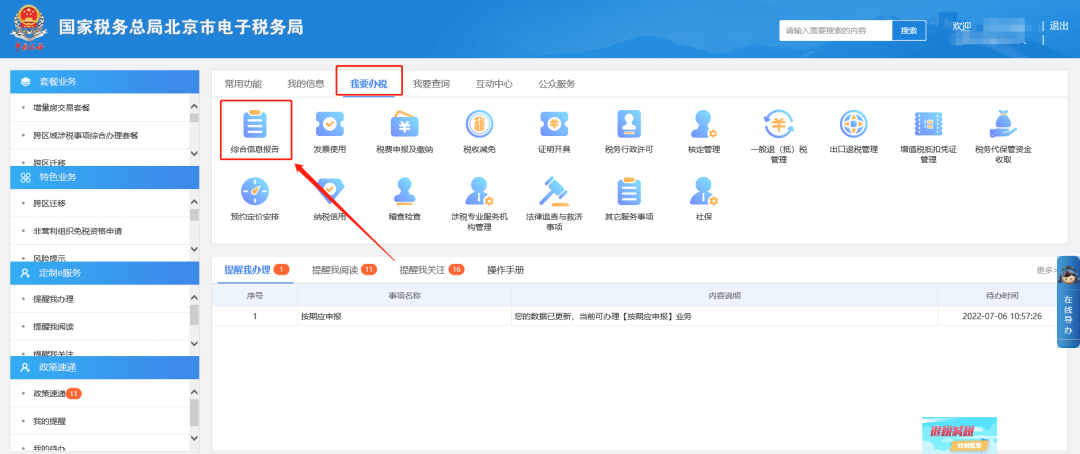
Task: Open the 综合信息报告 icon
Action: (255, 125)
